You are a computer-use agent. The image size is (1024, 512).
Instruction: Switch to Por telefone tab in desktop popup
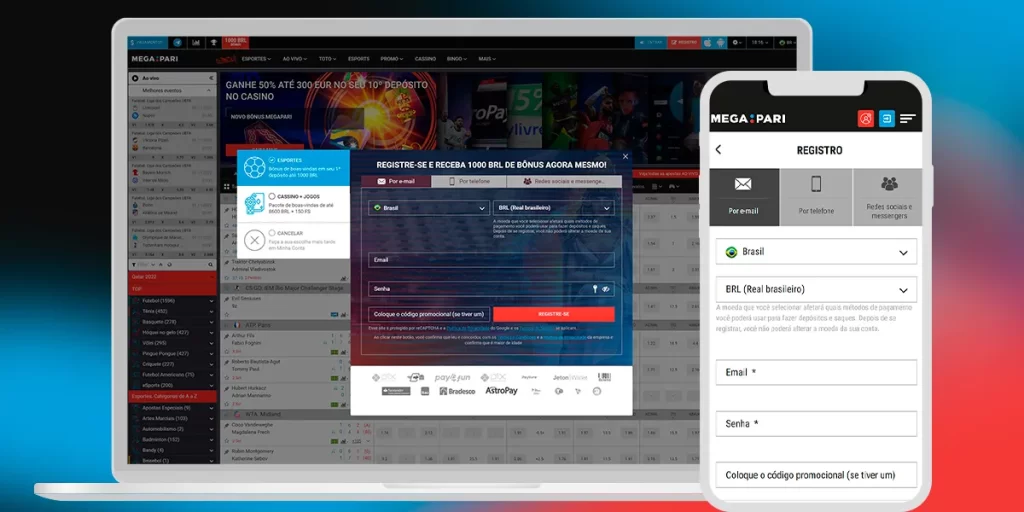(470, 182)
